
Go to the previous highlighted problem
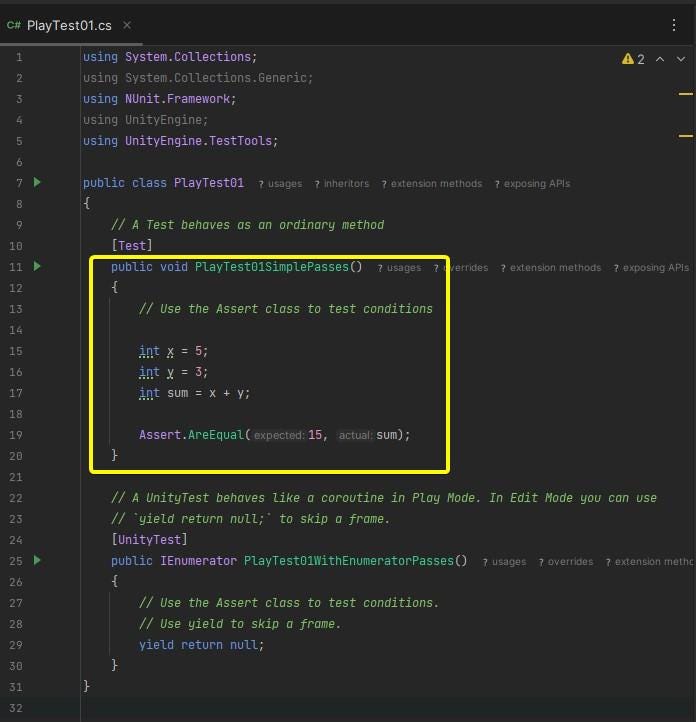(660, 59)
